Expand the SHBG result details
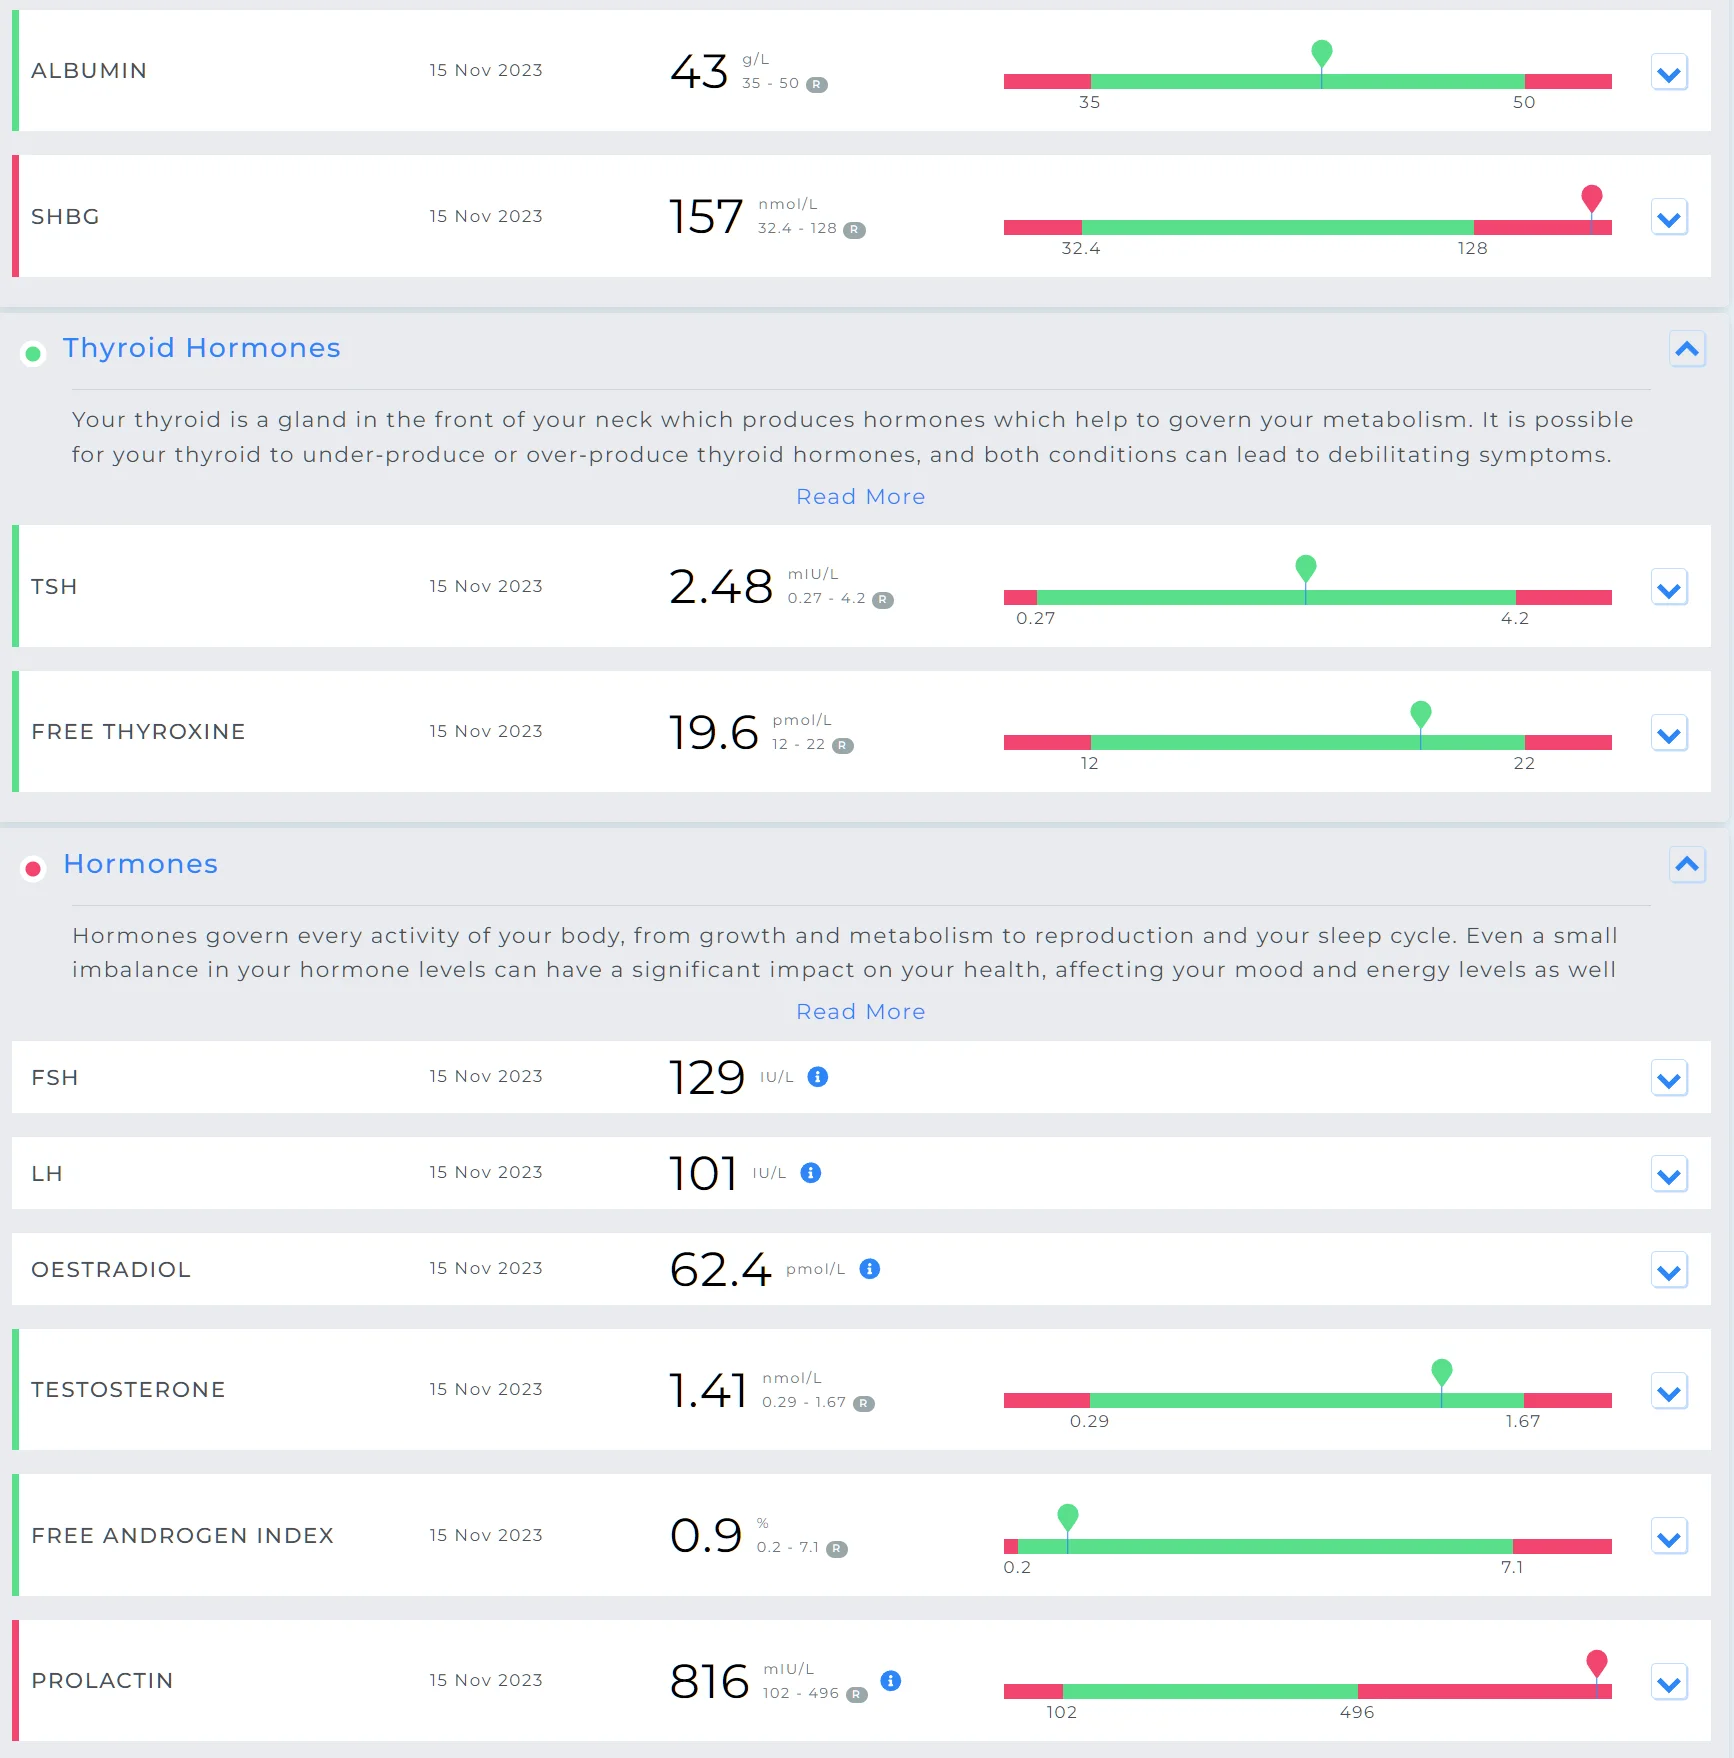The width and height of the screenshot is (1734, 1758). coord(1669,219)
